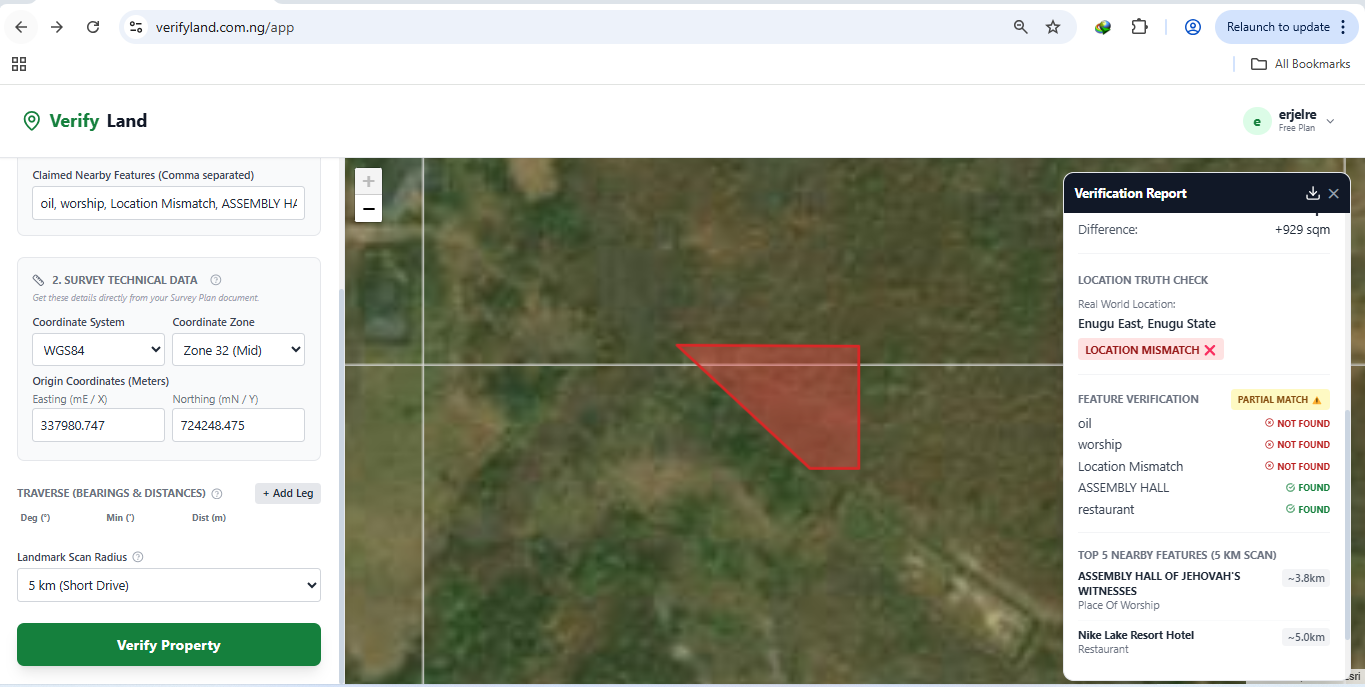The width and height of the screenshot is (1365, 687).
Task: Zoom out on the map
Action: click(369, 208)
